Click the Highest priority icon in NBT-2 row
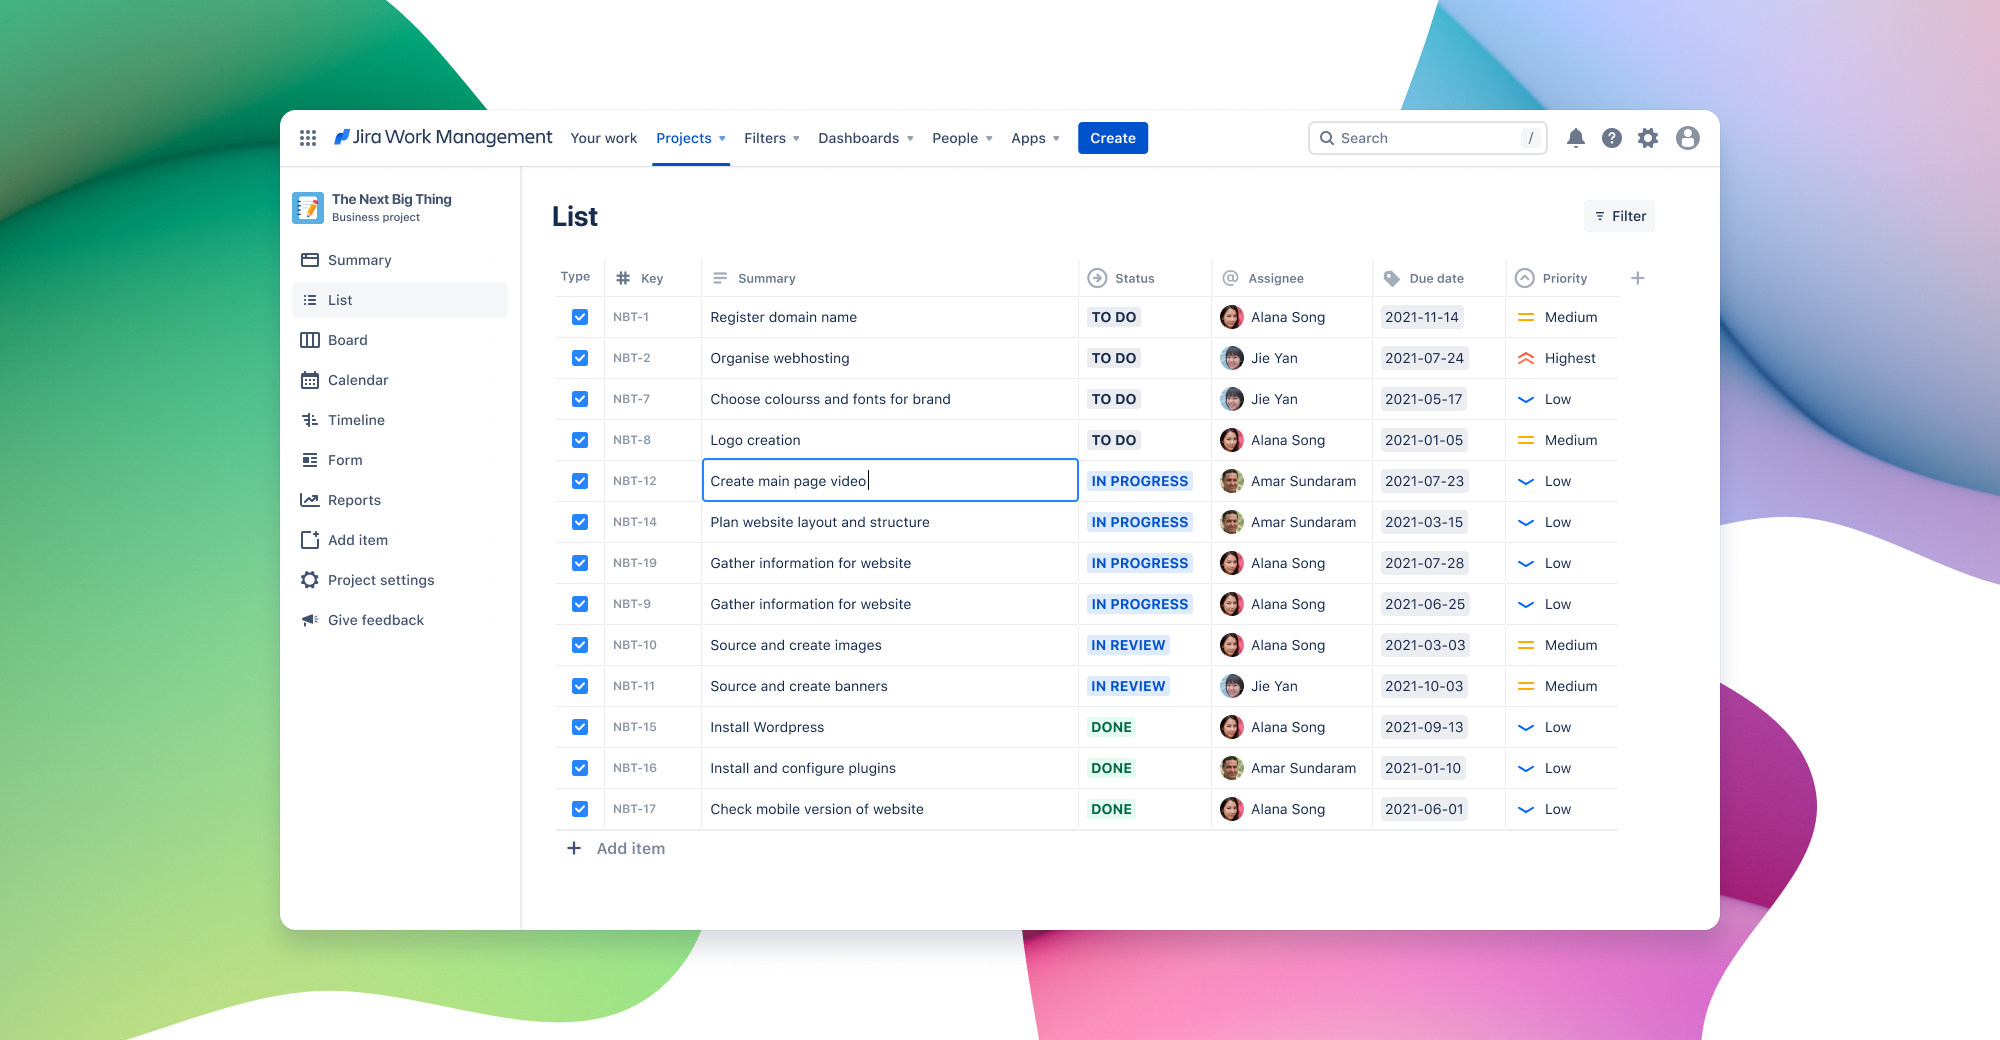 pos(1526,358)
